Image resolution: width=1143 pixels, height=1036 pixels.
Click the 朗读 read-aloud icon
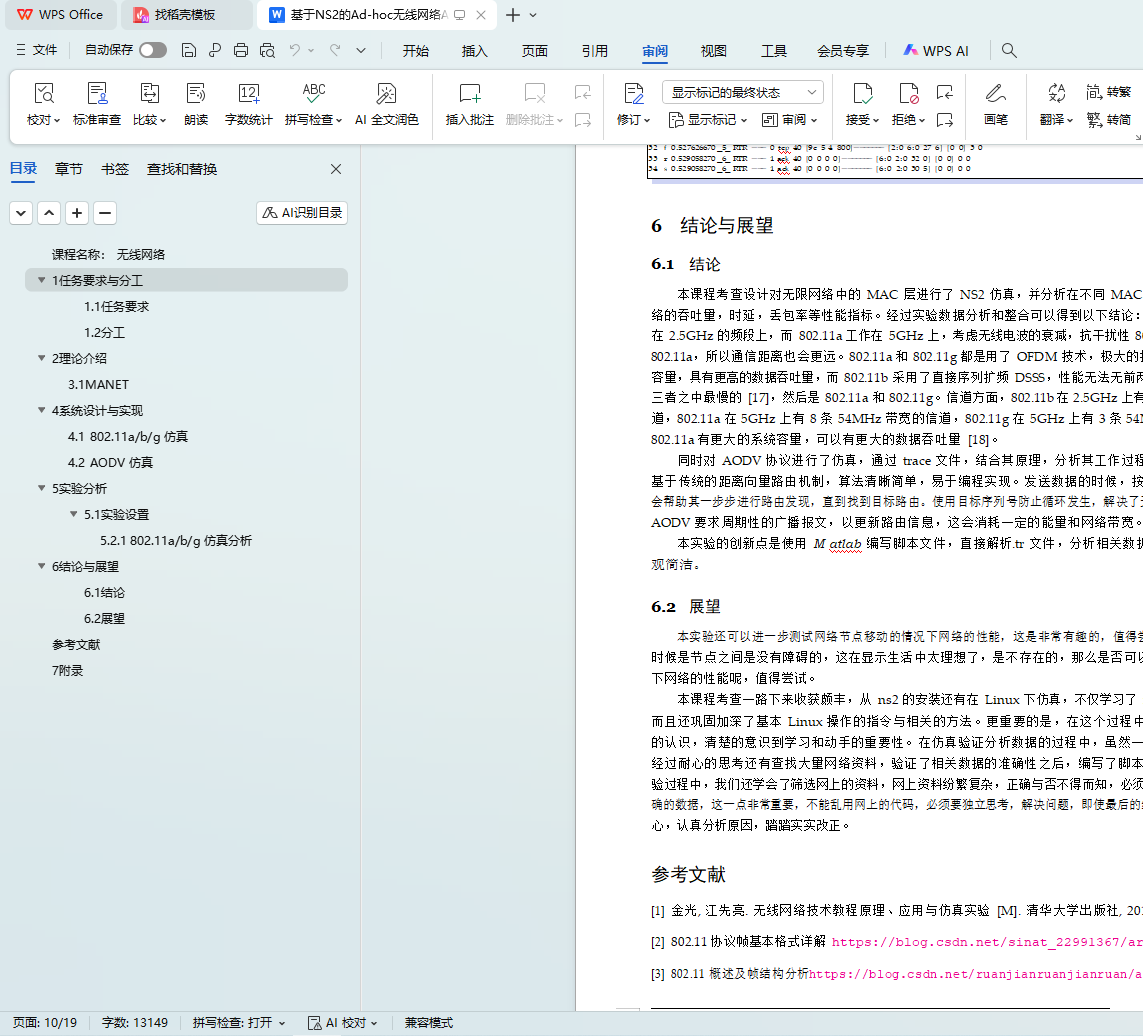[x=196, y=95]
